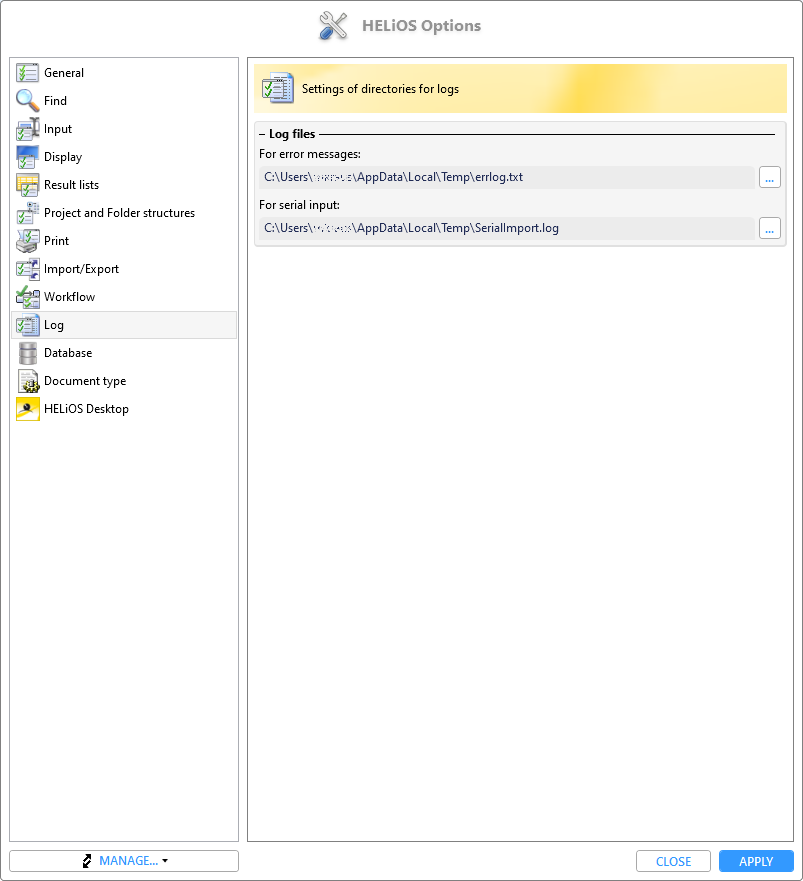Image resolution: width=803 pixels, height=881 pixels.
Task: Collapse the Log files section
Action: tap(262, 134)
